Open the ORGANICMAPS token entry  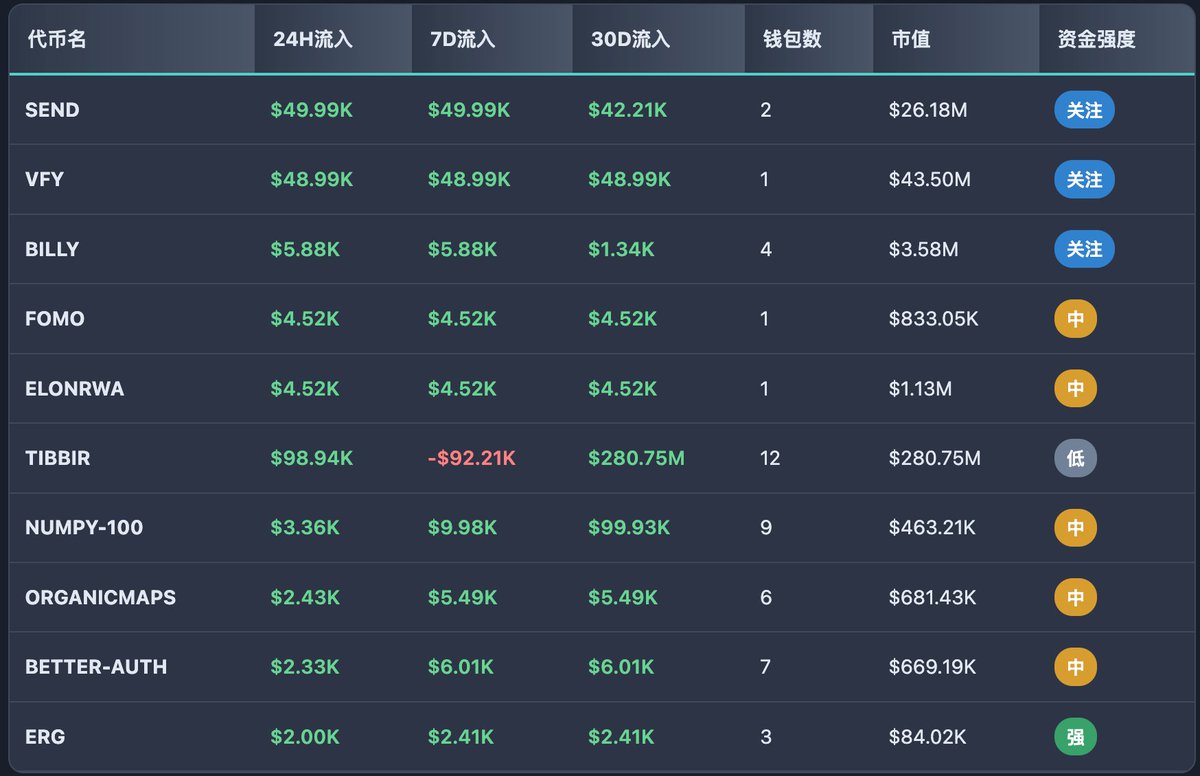pos(100,597)
